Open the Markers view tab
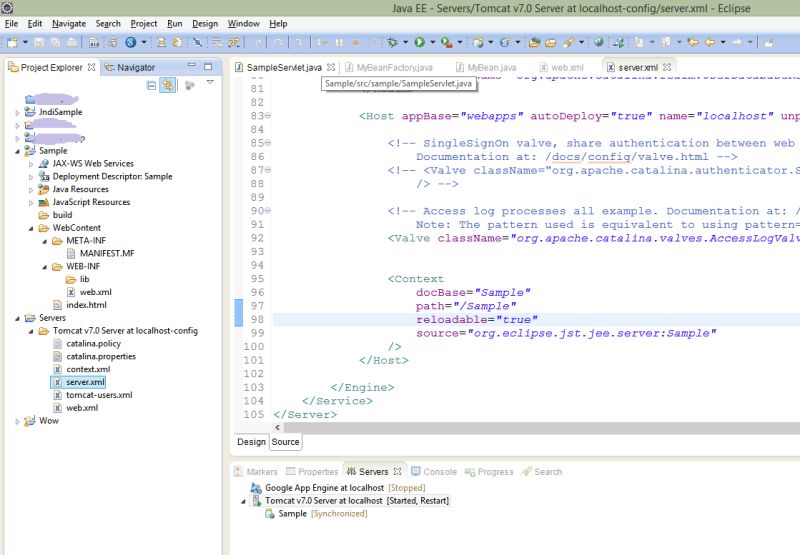 tap(256, 472)
